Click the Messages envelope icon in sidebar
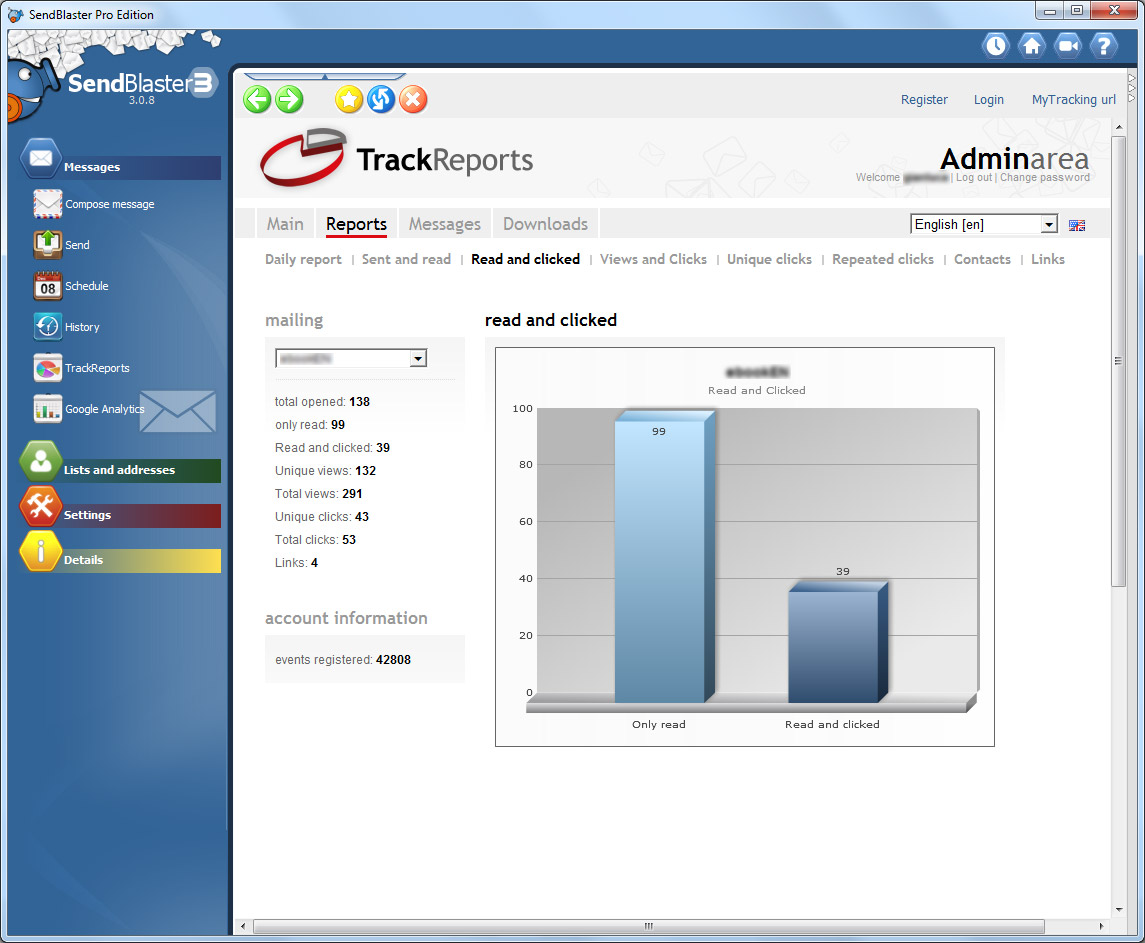The width and height of the screenshot is (1145, 943). point(41,158)
